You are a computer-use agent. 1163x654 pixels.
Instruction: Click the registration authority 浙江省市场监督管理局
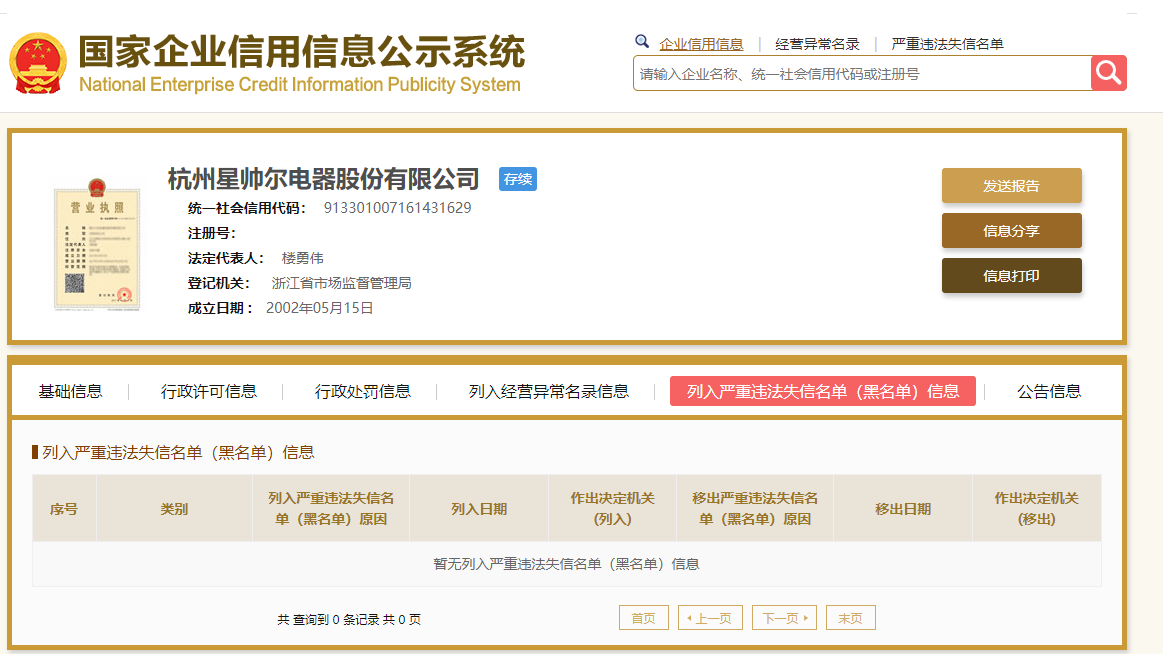coord(341,283)
